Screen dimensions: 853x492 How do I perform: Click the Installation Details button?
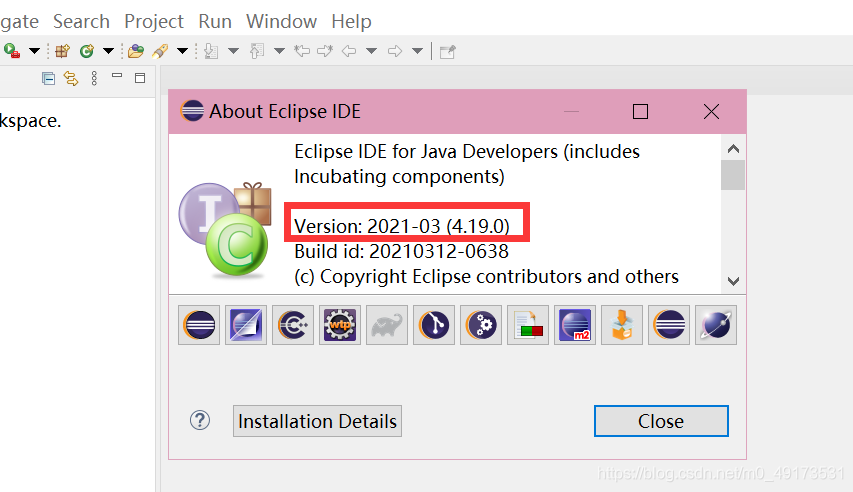coord(317,421)
